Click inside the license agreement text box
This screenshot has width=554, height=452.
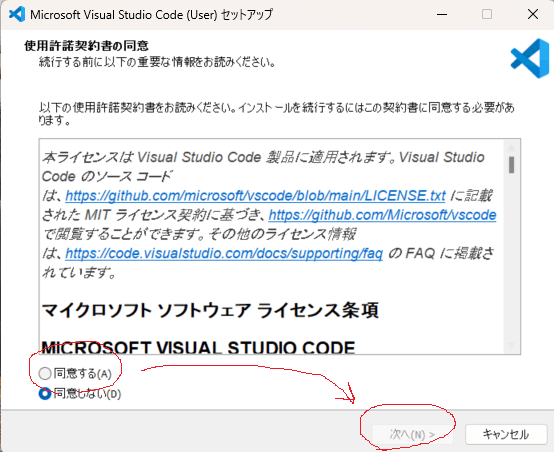click(272, 246)
